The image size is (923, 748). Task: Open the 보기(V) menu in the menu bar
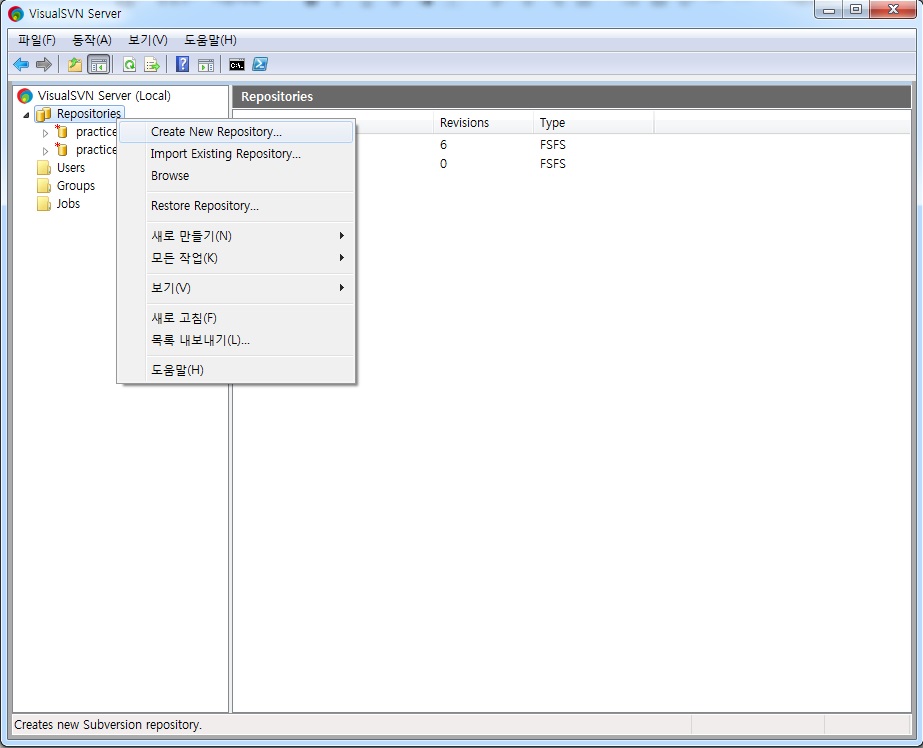[x=148, y=40]
